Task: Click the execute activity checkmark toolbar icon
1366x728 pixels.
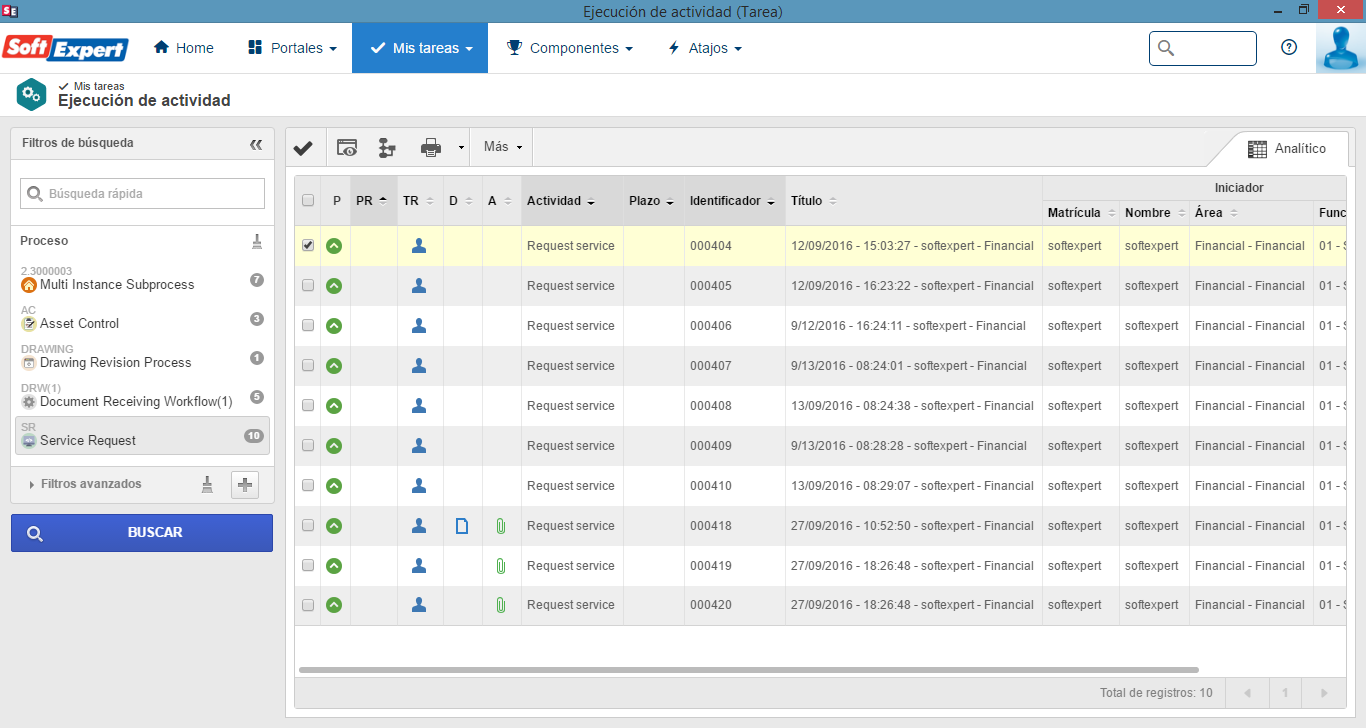Action: [303, 148]
